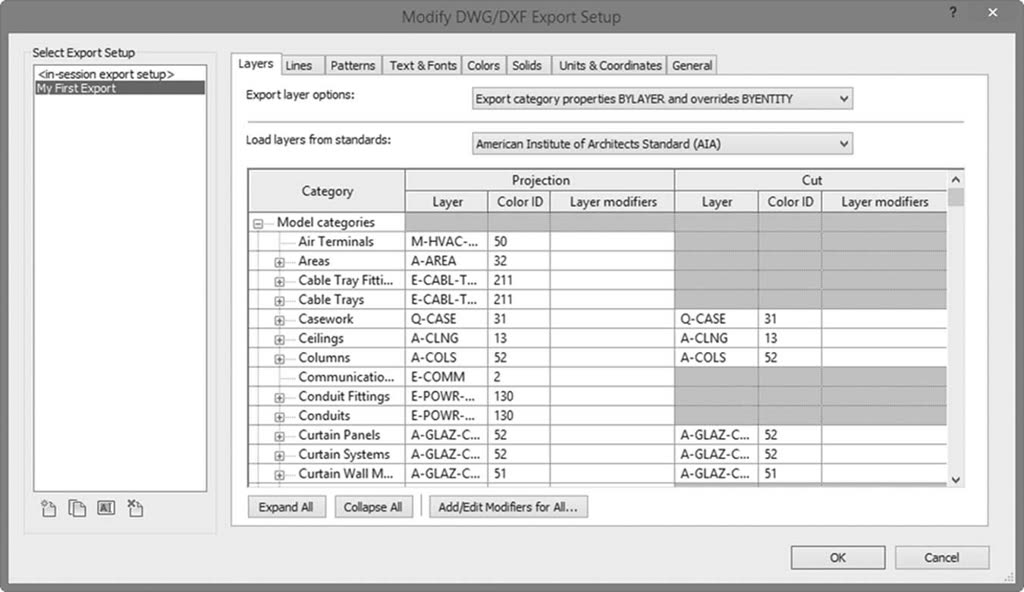Open Add/Edit Modifiers for All
This screenshot has width=1024, height=592.
[x=508, y=507]
